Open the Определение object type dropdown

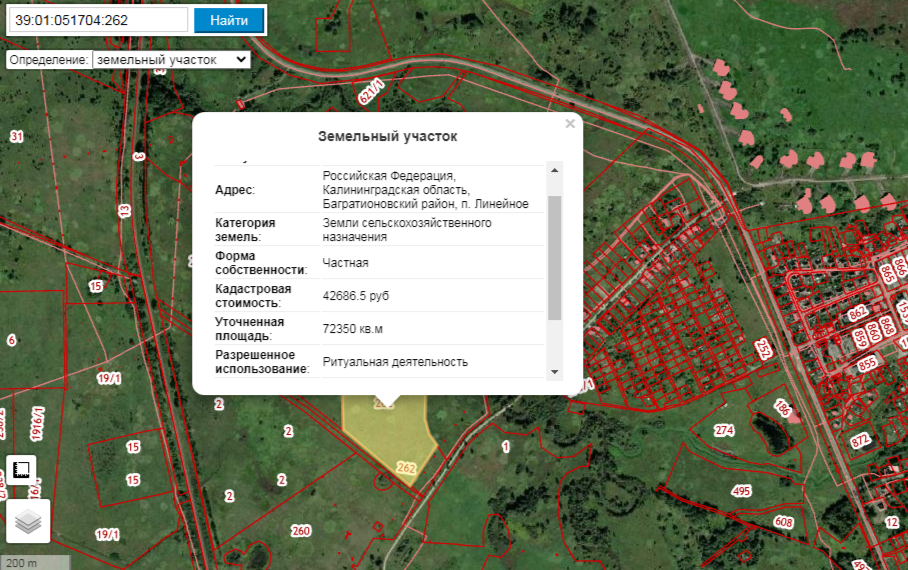[171, 60]
